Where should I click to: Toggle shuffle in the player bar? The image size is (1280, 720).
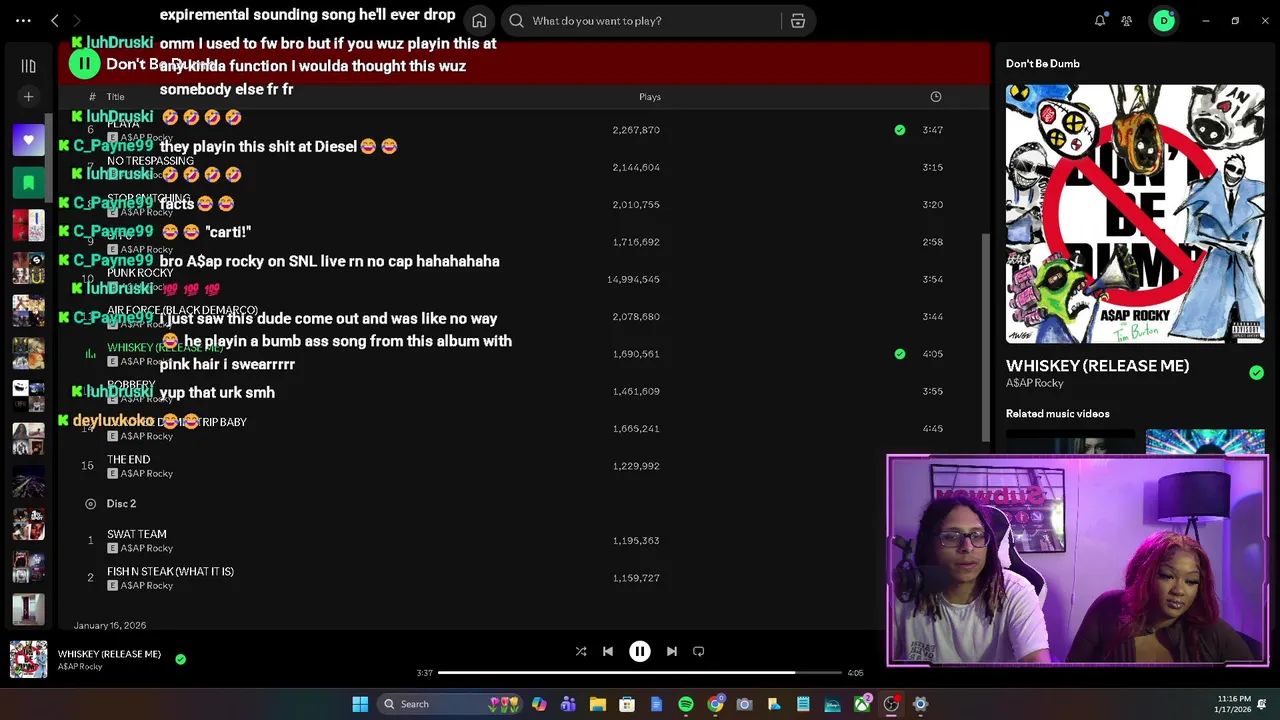pos(581,651)
